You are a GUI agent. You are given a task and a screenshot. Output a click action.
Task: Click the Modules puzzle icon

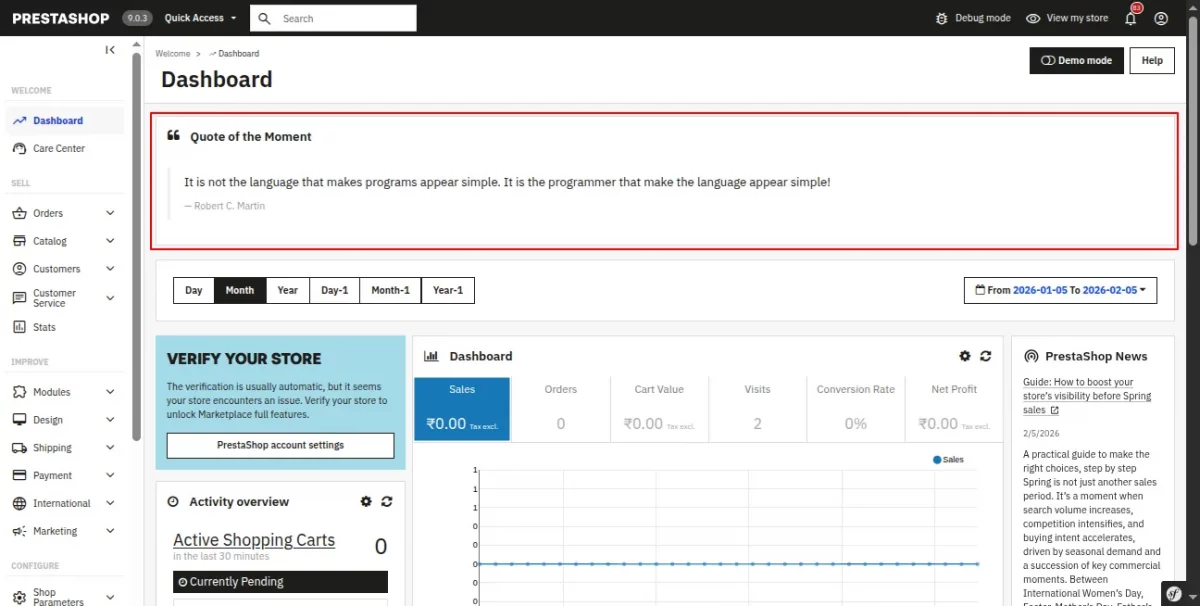coord(19,392)
